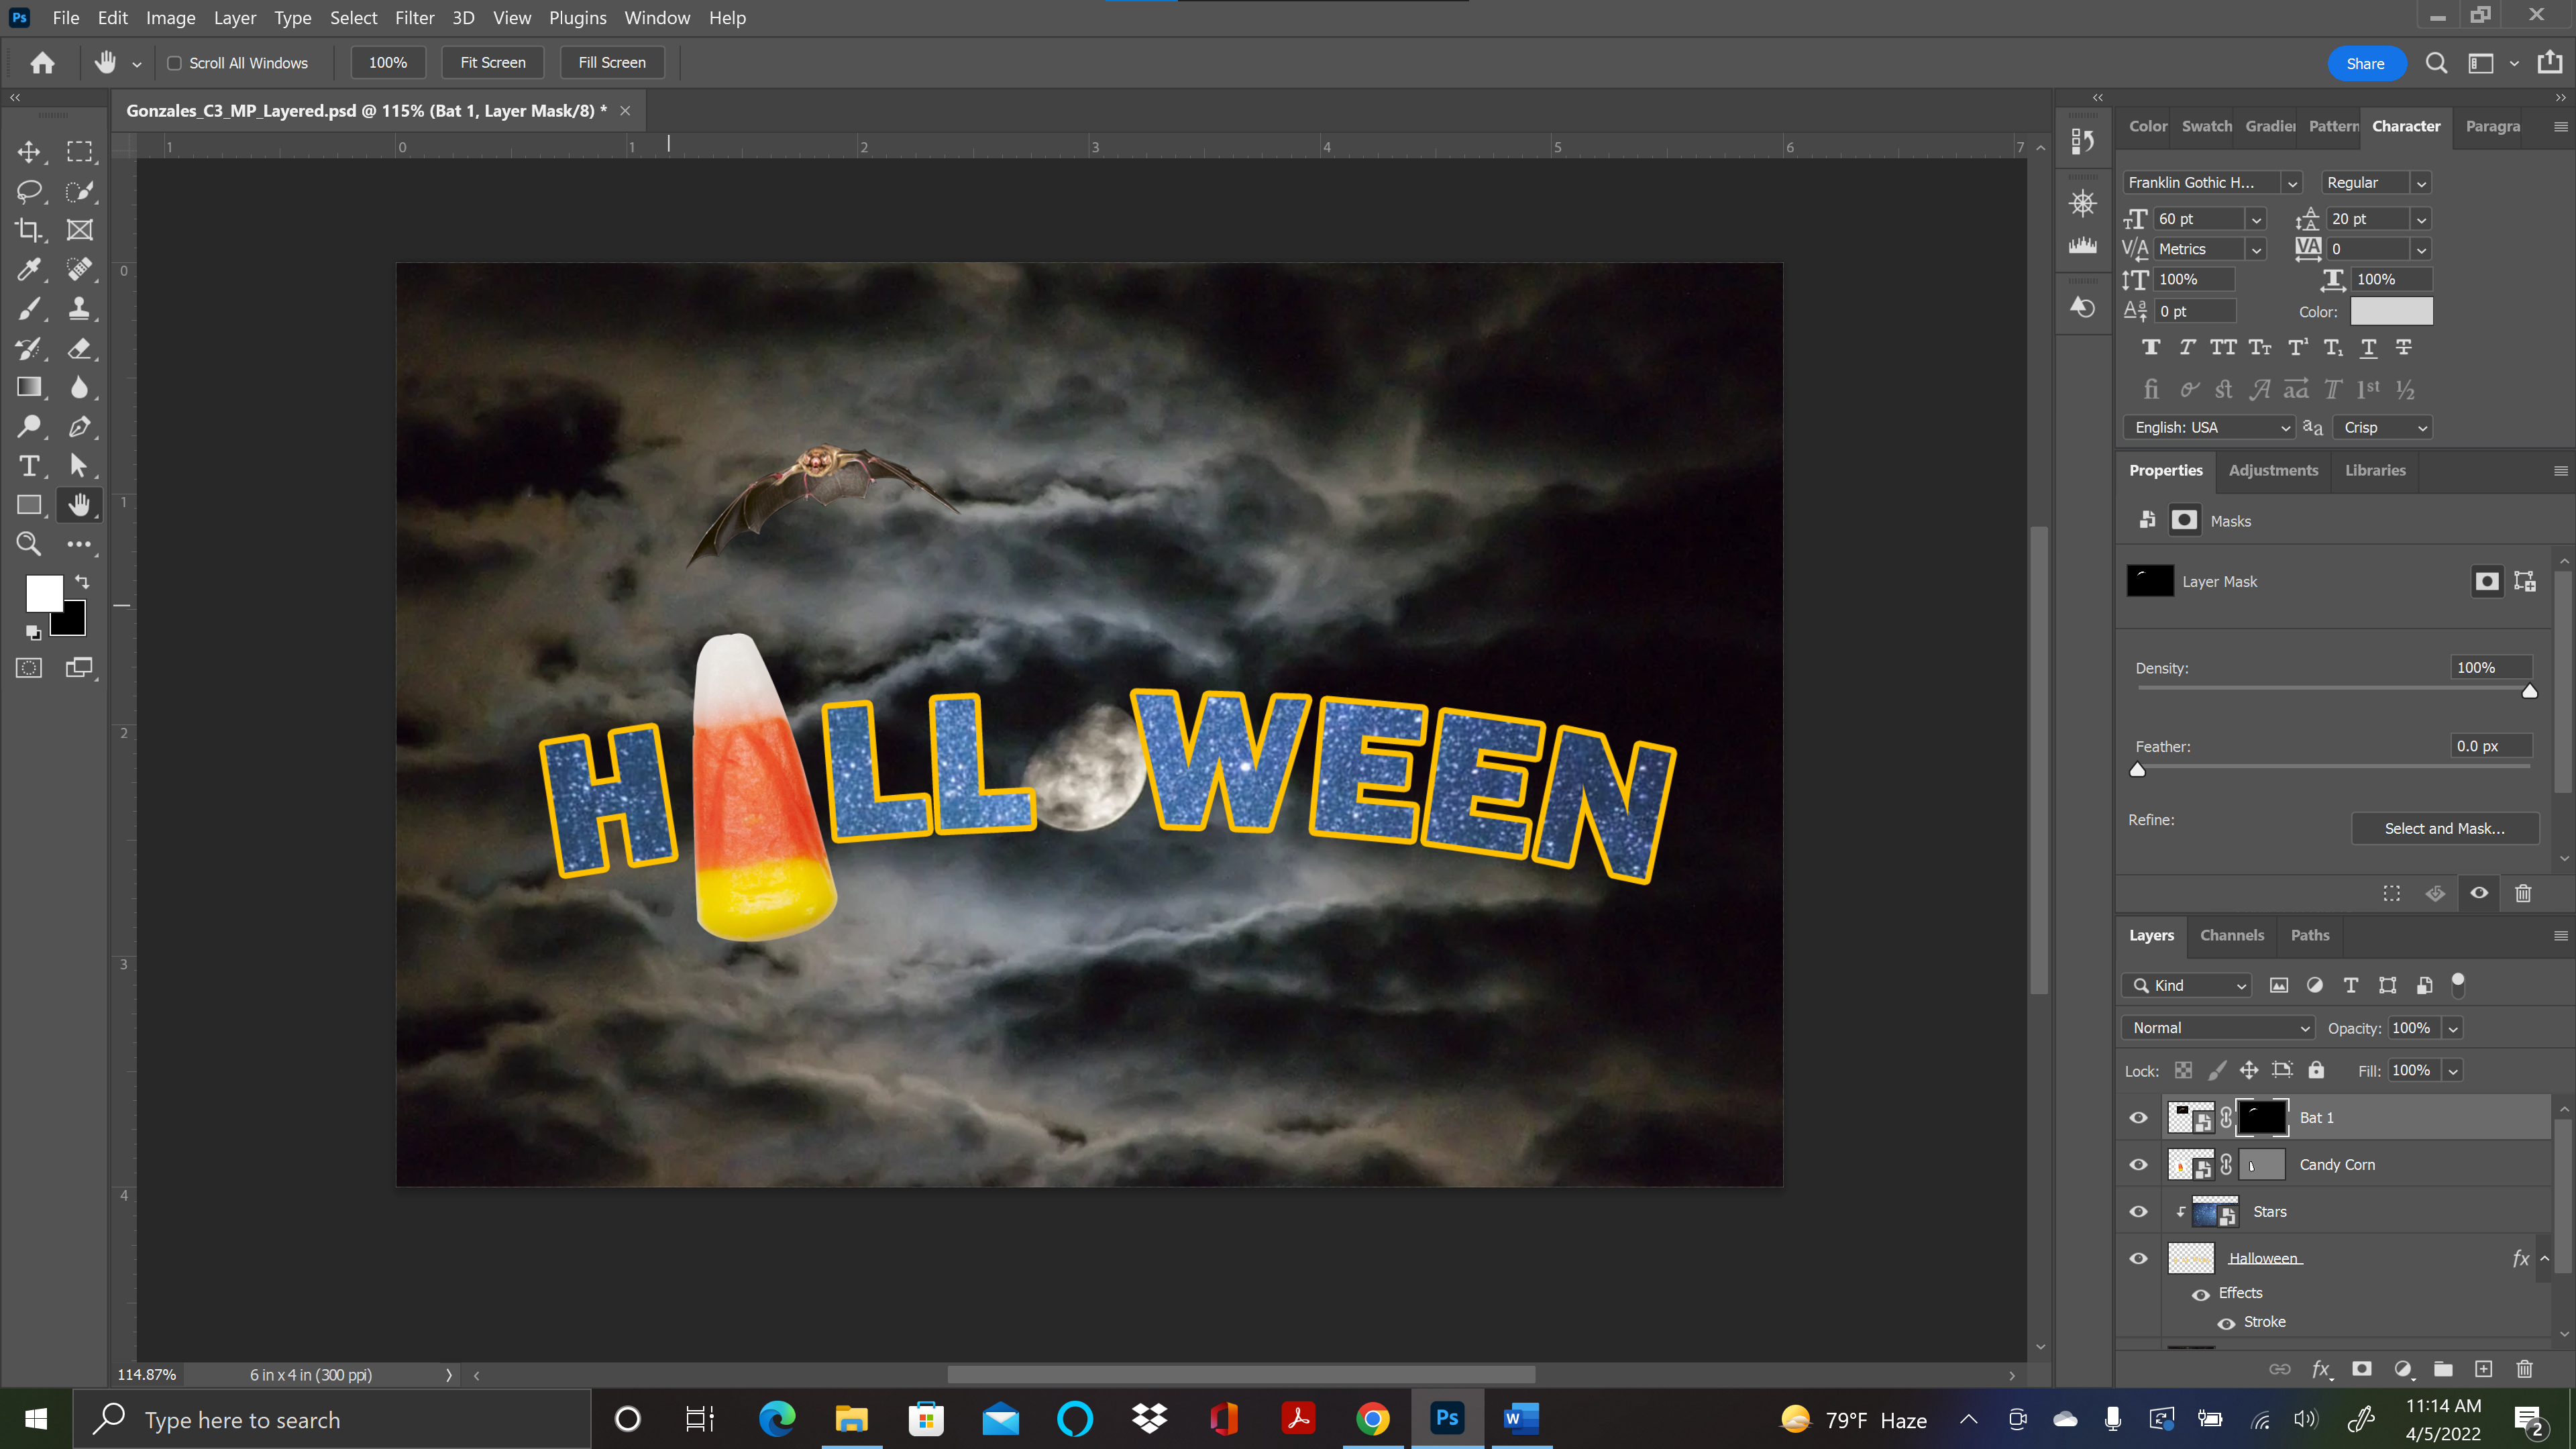This screenshot has height=1449, width=2576.
Task: Hide the Bat 1 layer
Action: pos(2138,1118)
